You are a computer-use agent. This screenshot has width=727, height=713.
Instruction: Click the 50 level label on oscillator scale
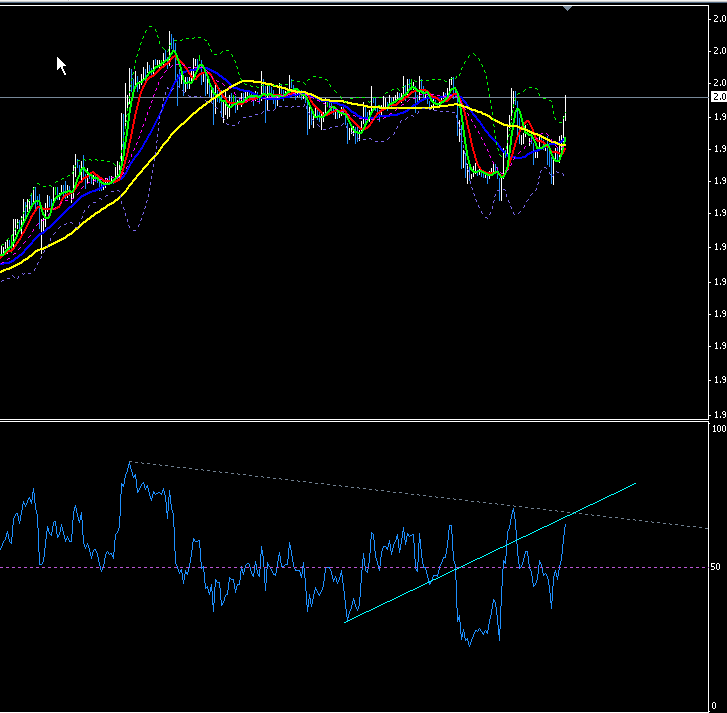point(715,567)
